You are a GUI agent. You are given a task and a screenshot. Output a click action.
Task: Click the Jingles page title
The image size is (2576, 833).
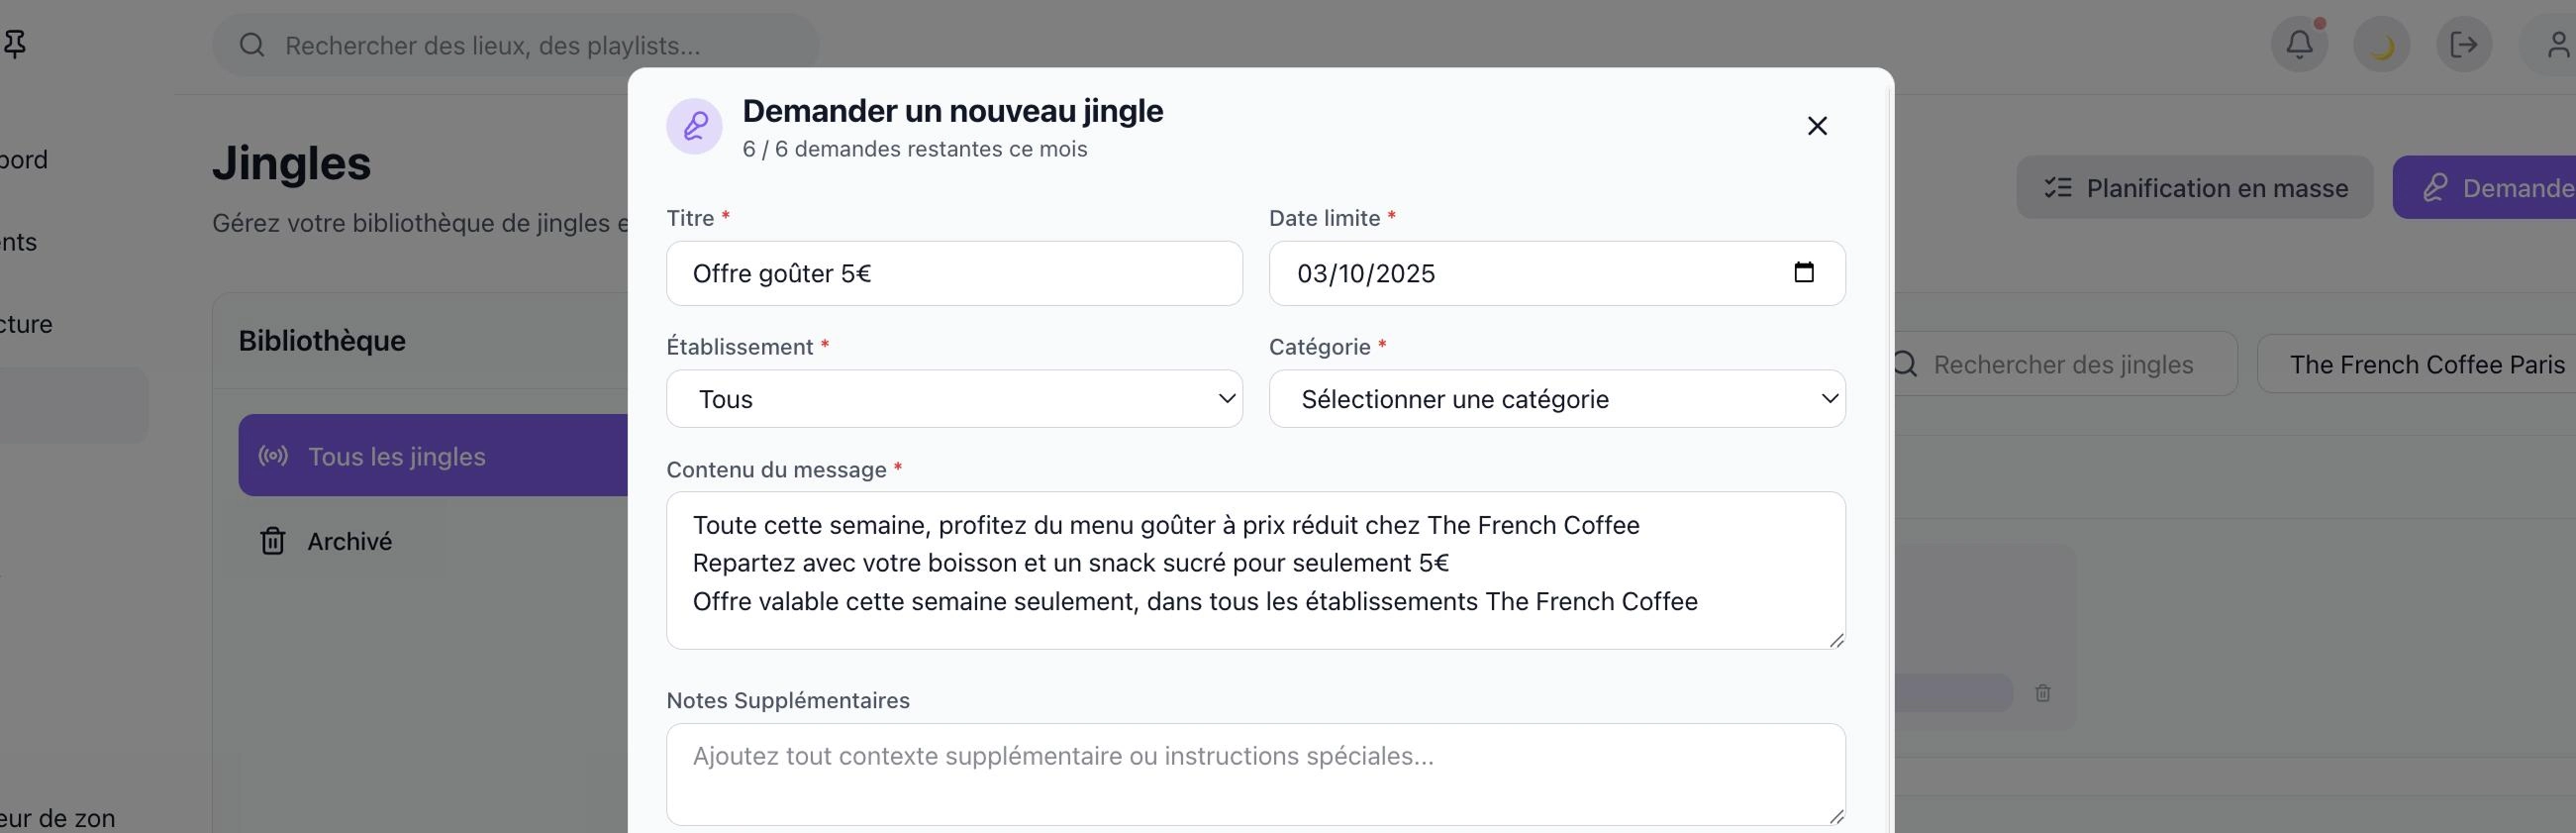pyautogui.click(x=291, y=163)
